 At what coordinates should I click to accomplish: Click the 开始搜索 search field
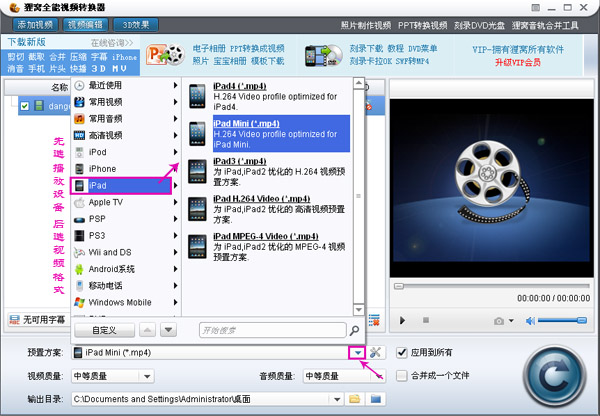[x=272, y=330]
